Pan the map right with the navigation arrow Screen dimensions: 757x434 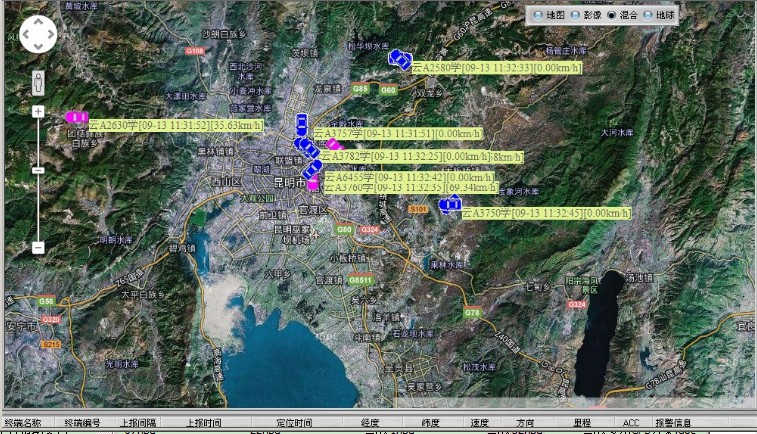(50, 35)
